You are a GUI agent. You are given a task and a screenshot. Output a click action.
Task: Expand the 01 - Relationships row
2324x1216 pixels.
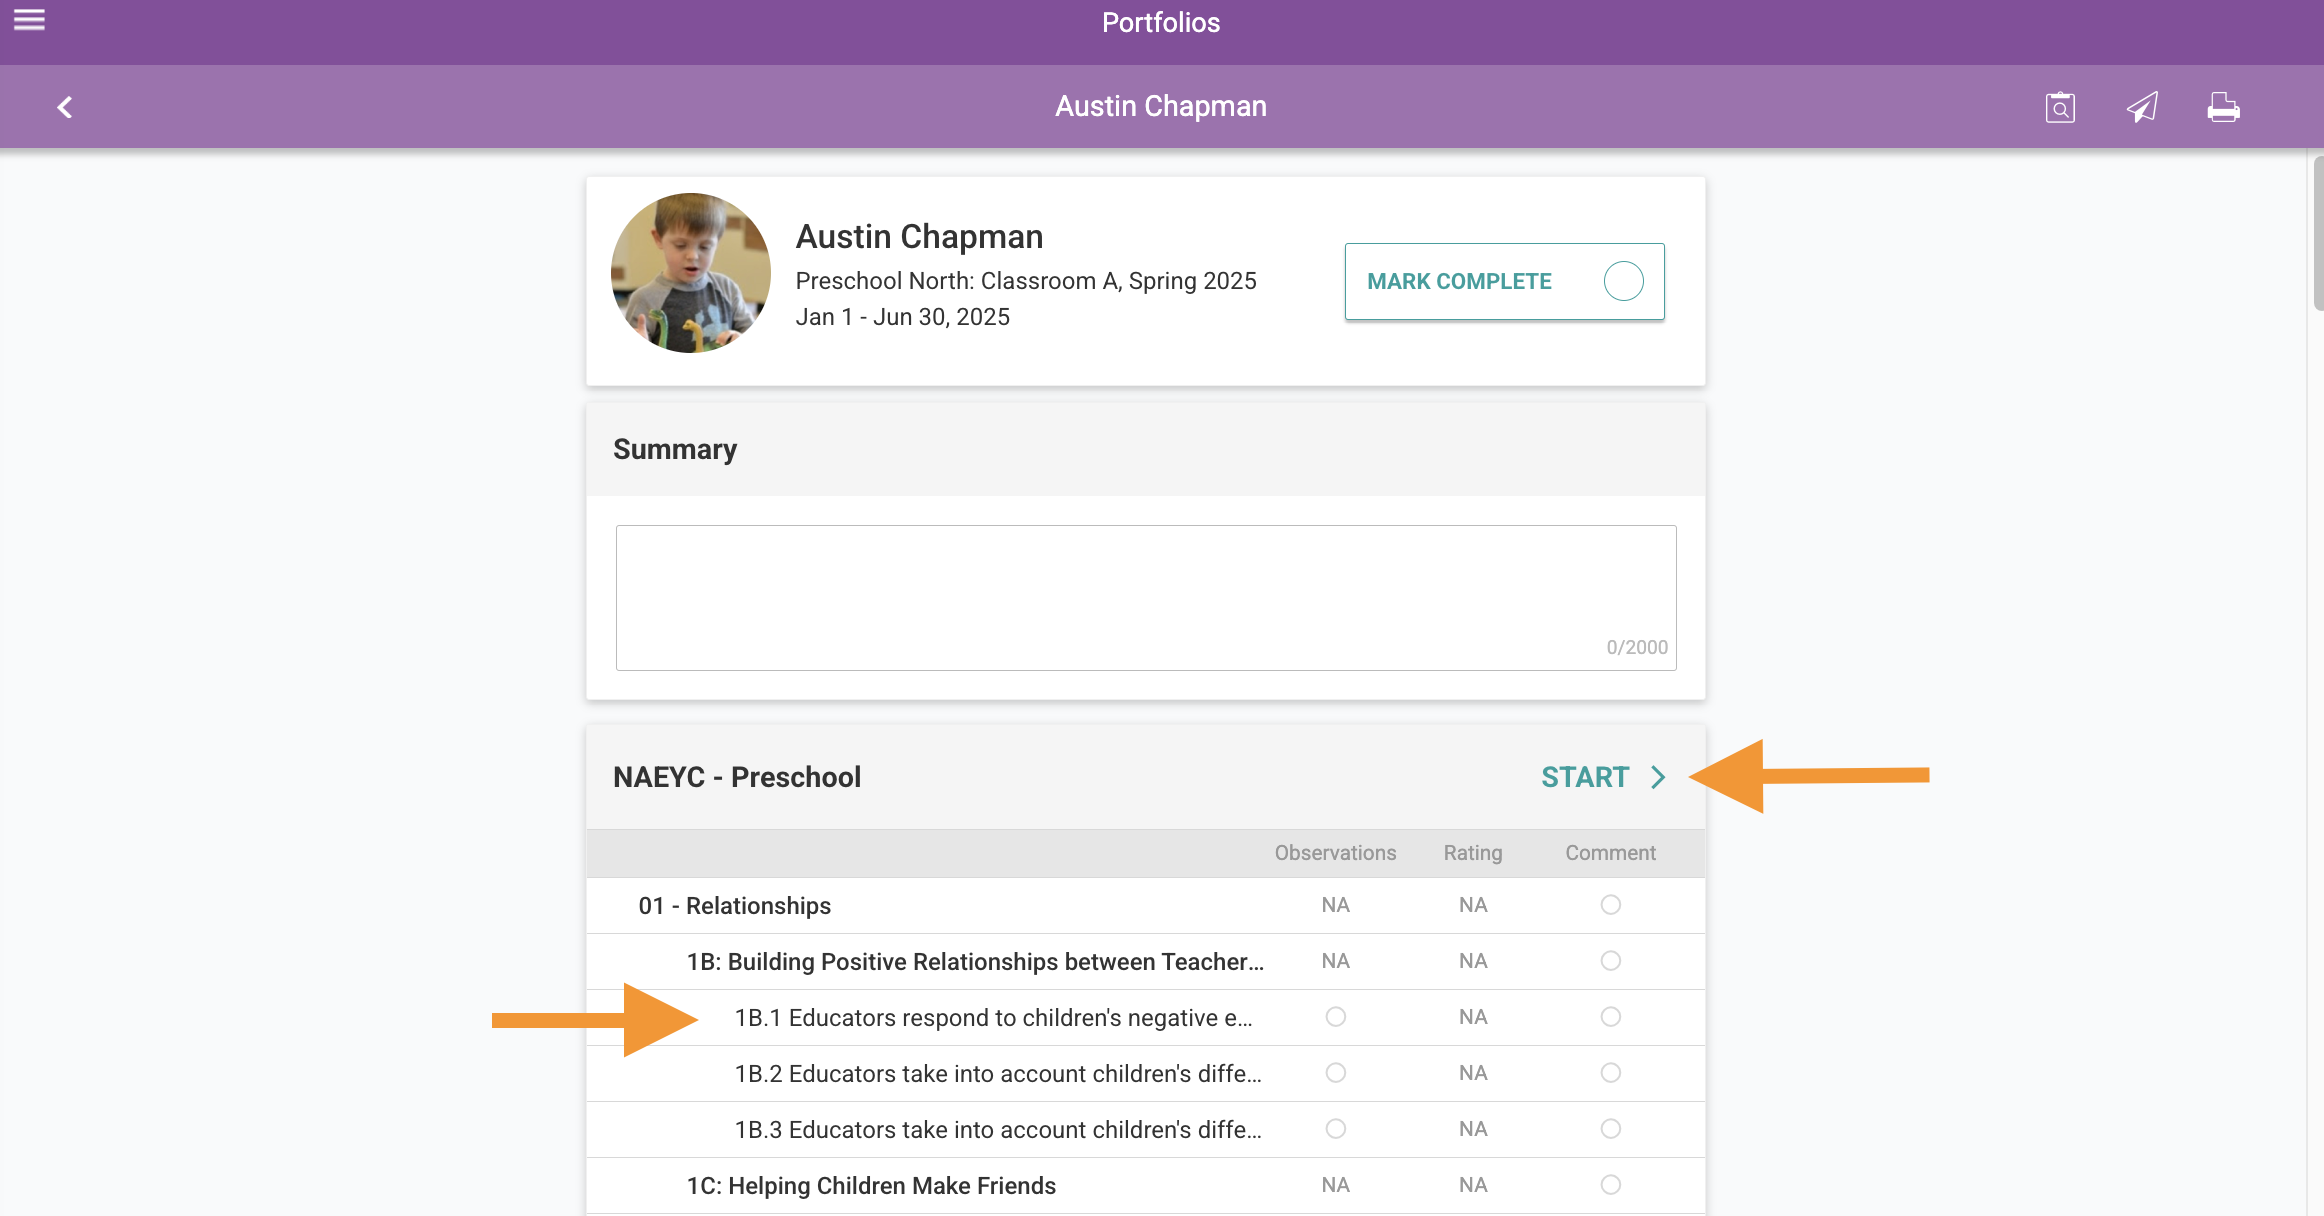(x=735, y=906)
